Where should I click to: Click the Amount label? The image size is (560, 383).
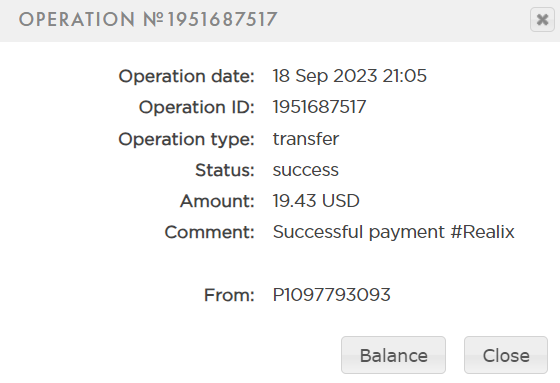click(x=217, y=201)
